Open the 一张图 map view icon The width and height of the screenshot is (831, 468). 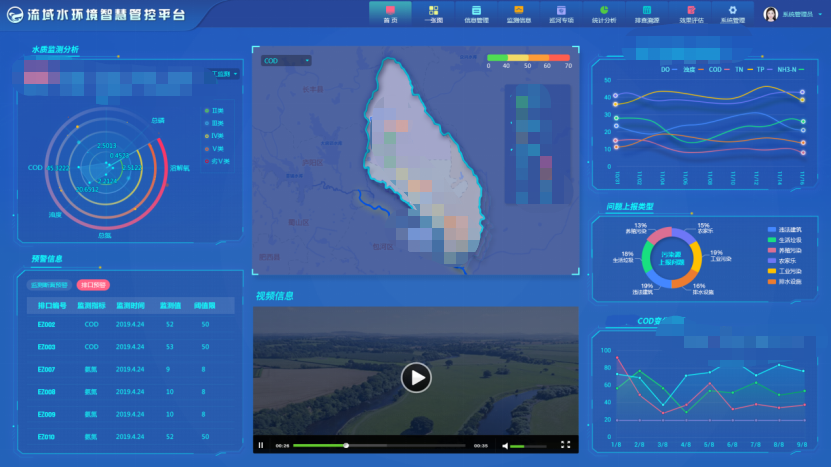pyautogui.click(x=434, y=10)
